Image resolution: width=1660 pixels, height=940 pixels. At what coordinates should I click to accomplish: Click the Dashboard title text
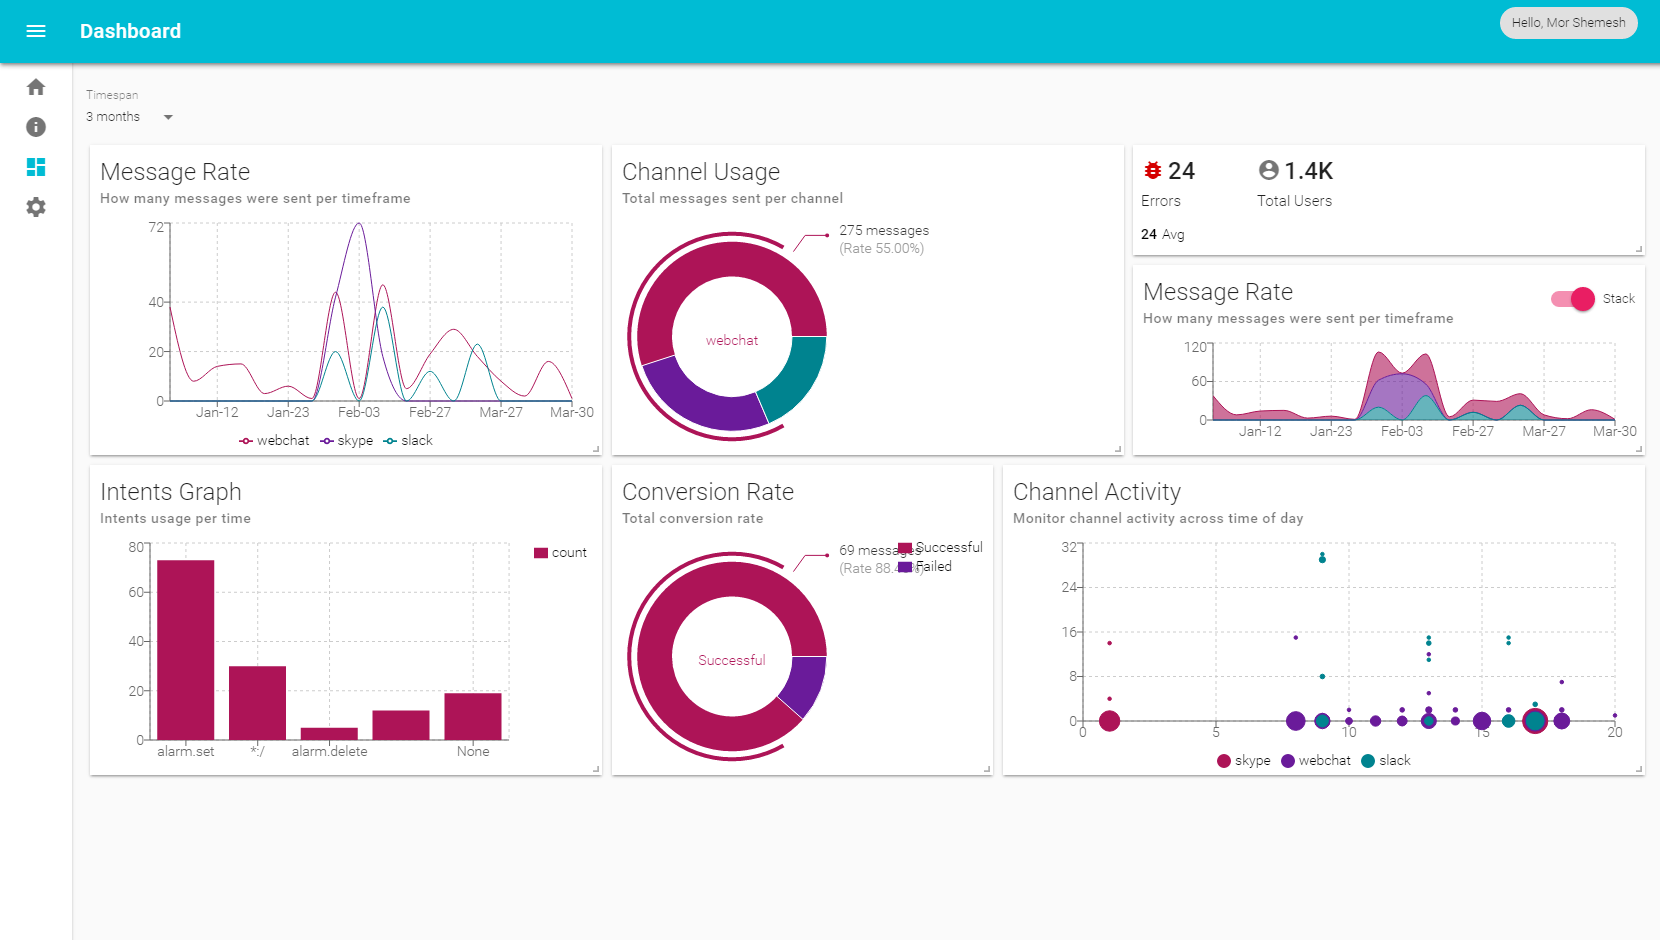coord(130,31)
